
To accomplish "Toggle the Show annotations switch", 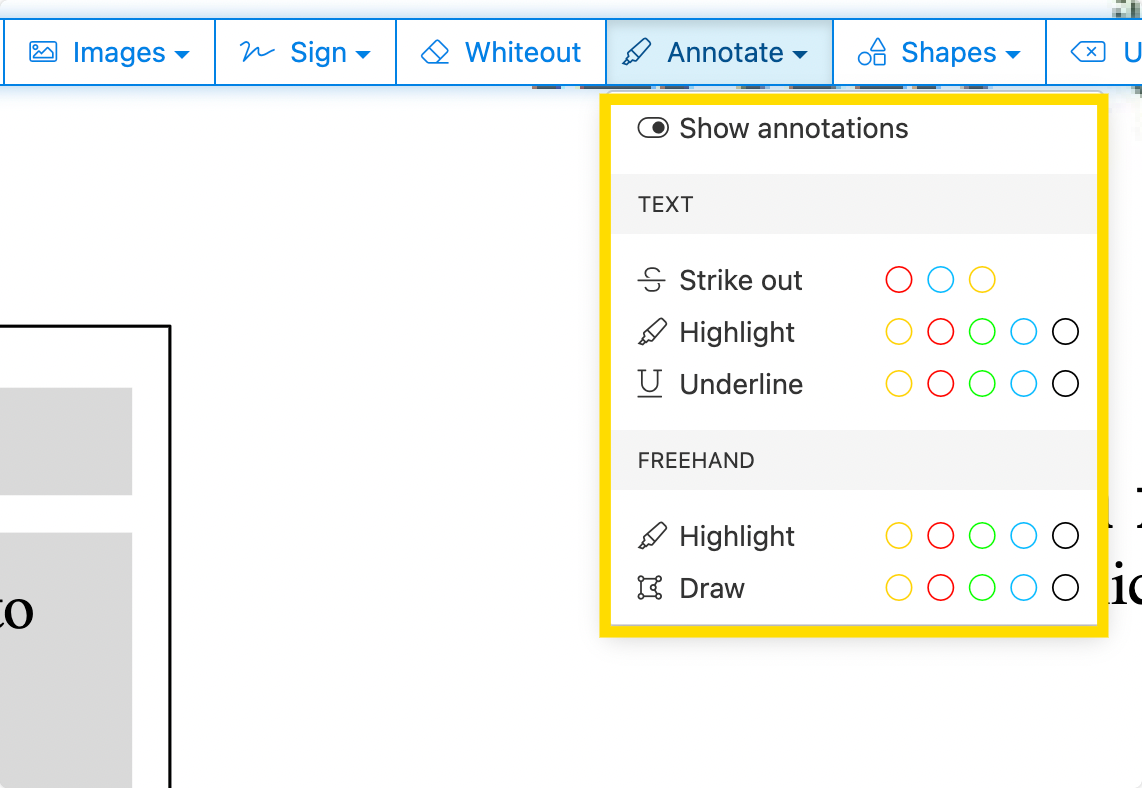I will (653, 128).
